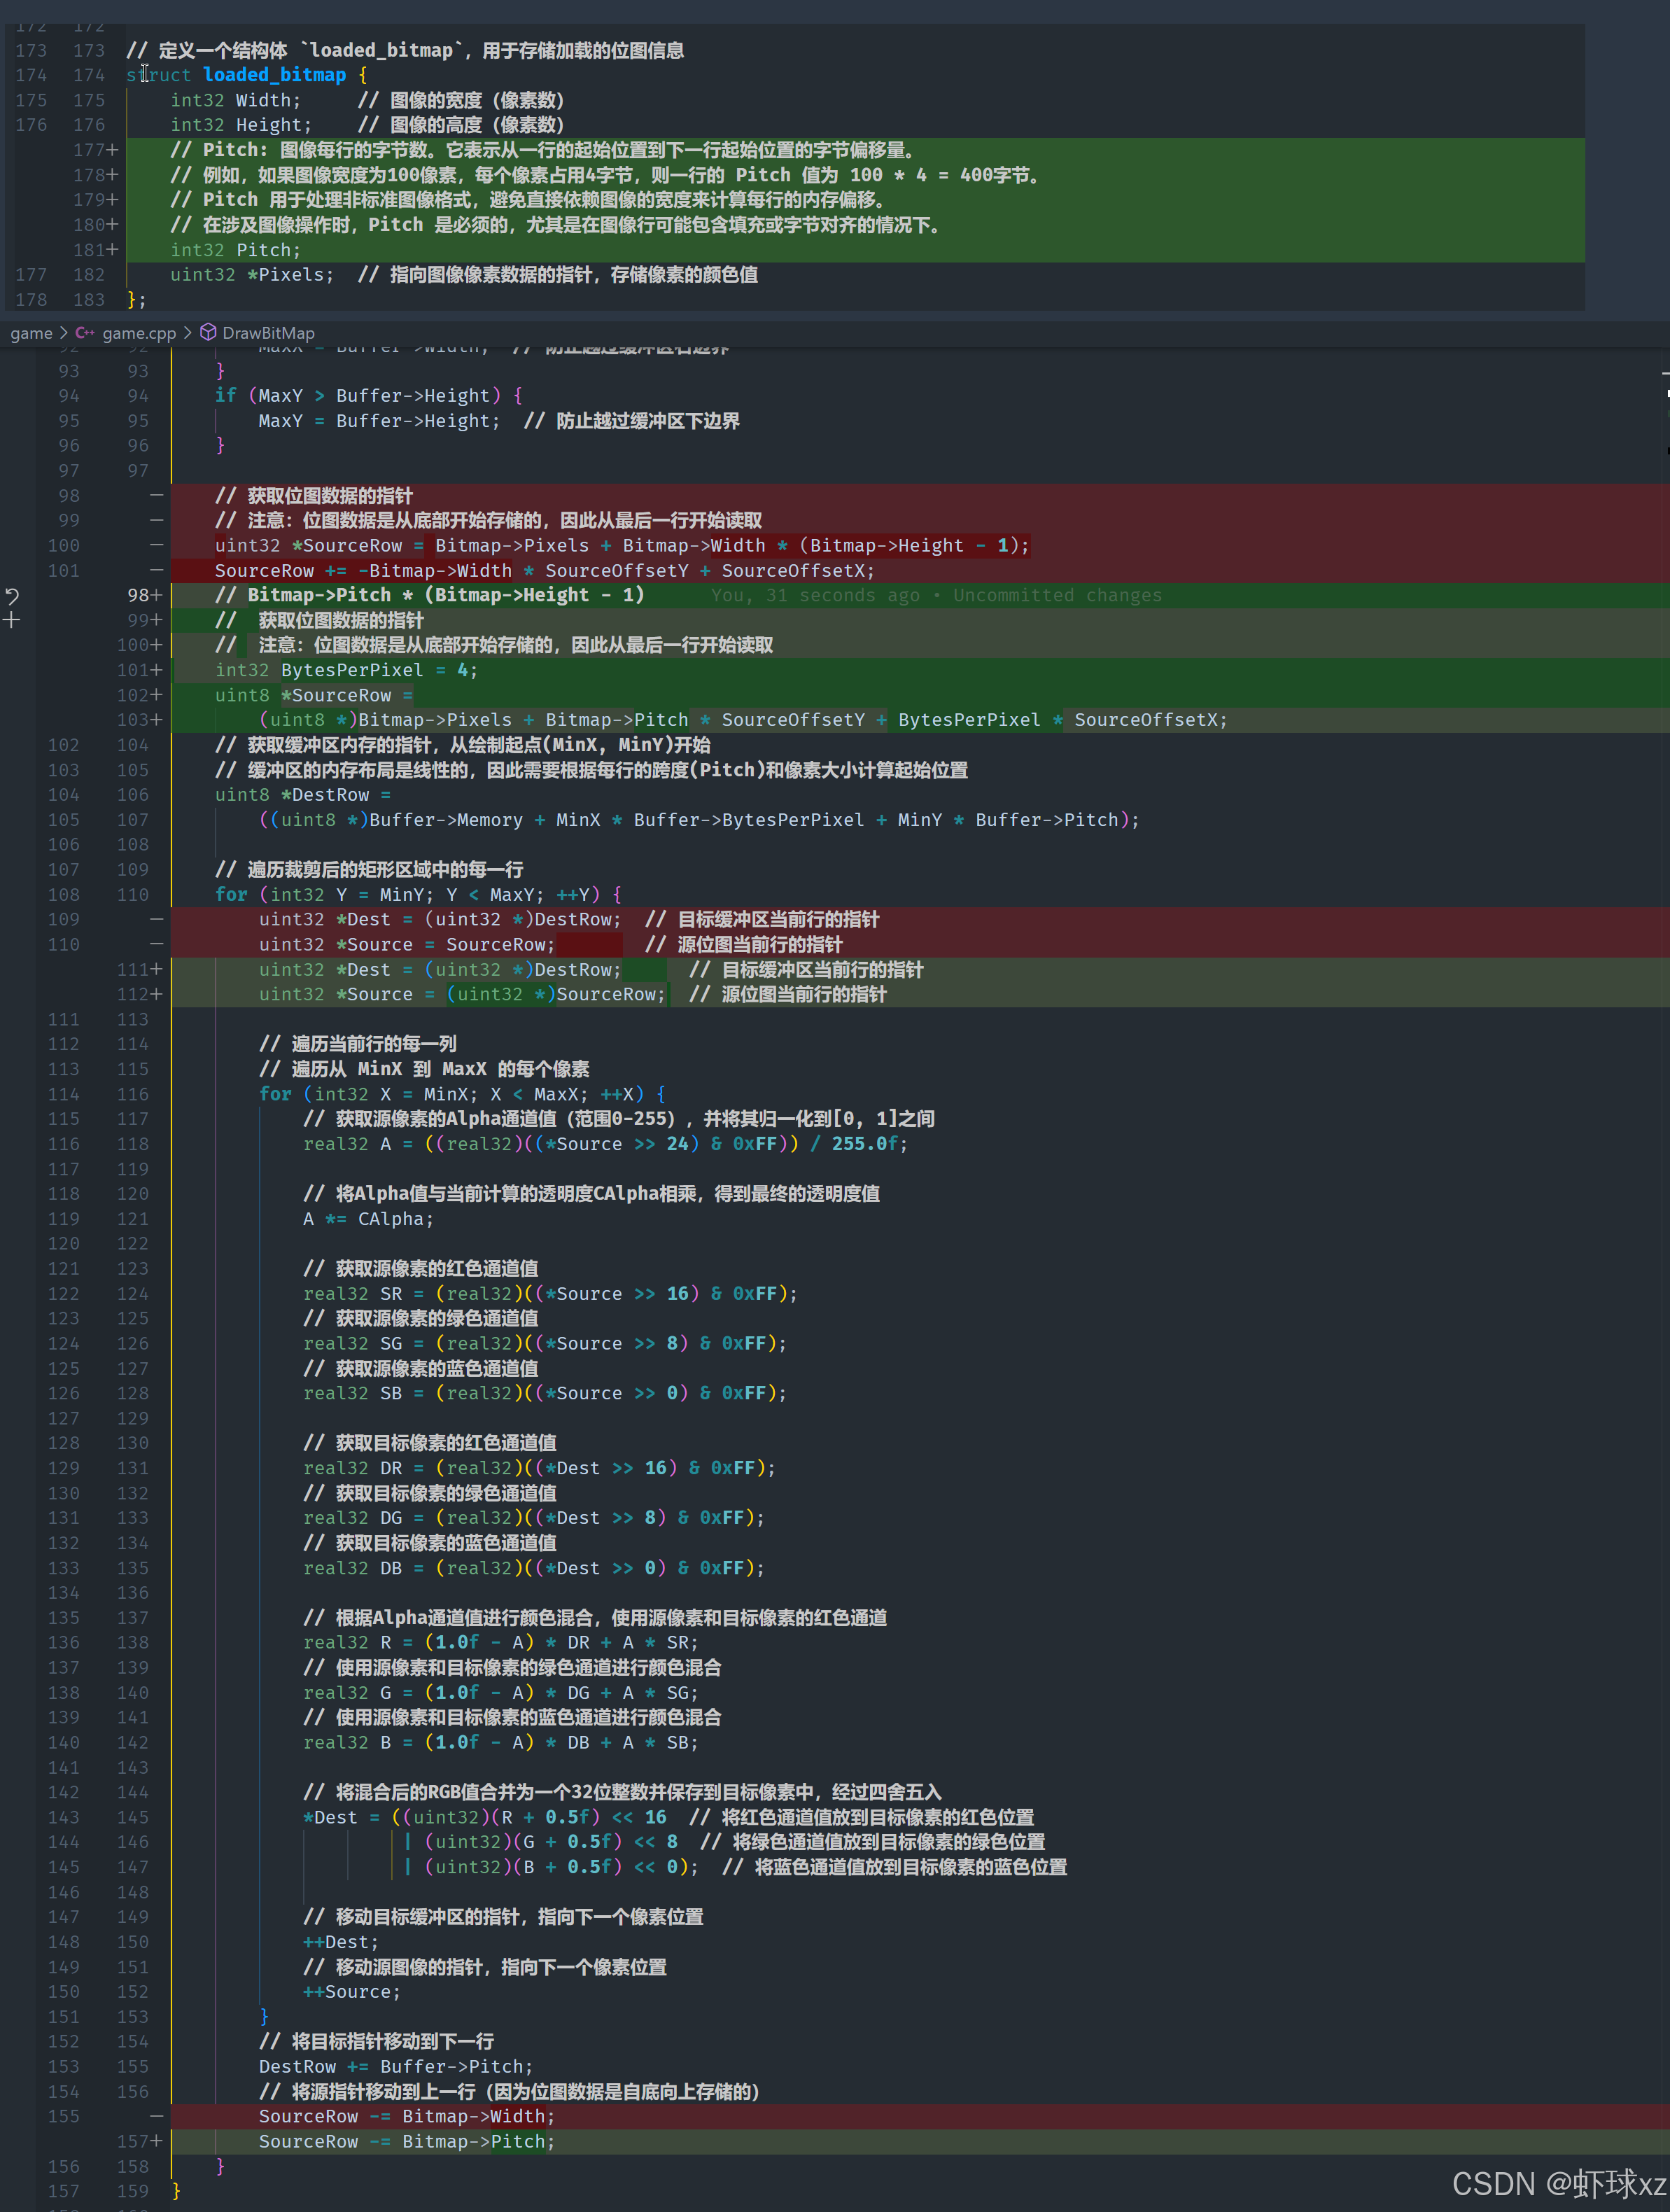This screenshot has width=1670, height=2212.
Task: Click 'real32 SG' green channel line
Action: pos(545,1344)
